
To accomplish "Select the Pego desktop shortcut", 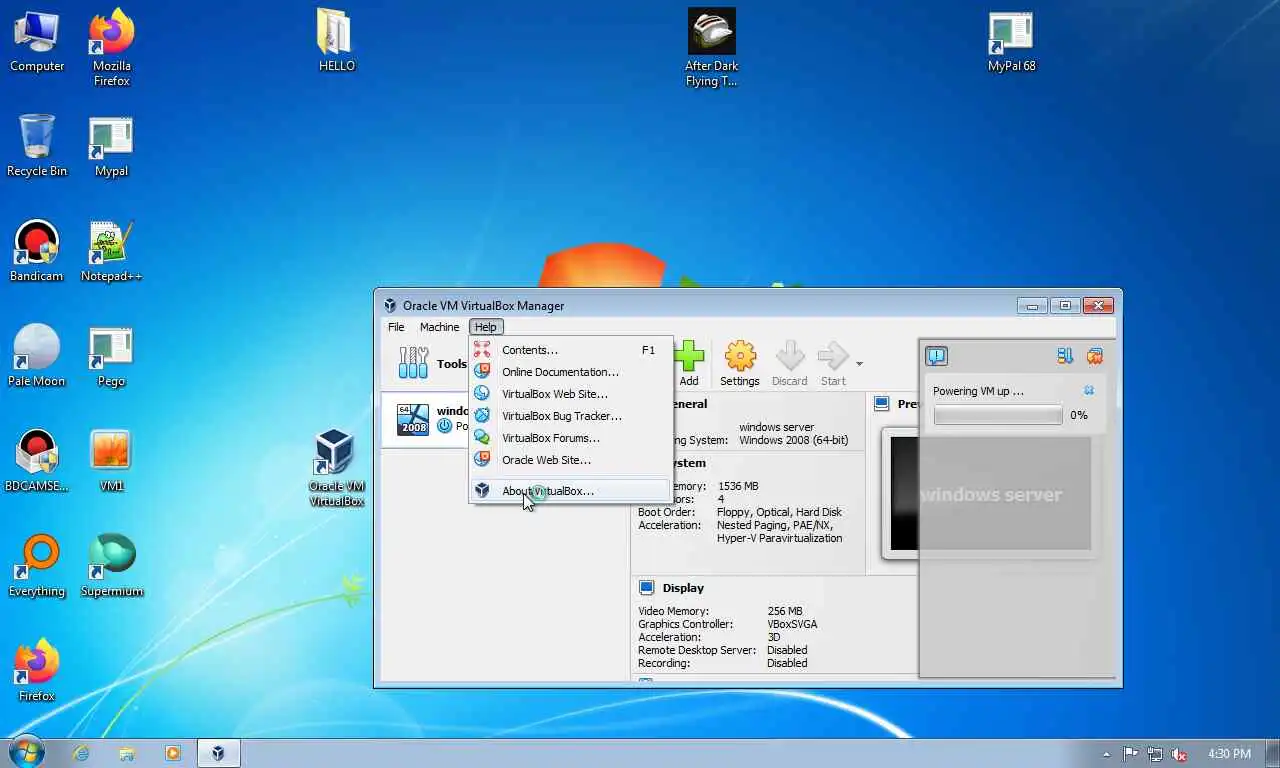I will coord(111,356).
